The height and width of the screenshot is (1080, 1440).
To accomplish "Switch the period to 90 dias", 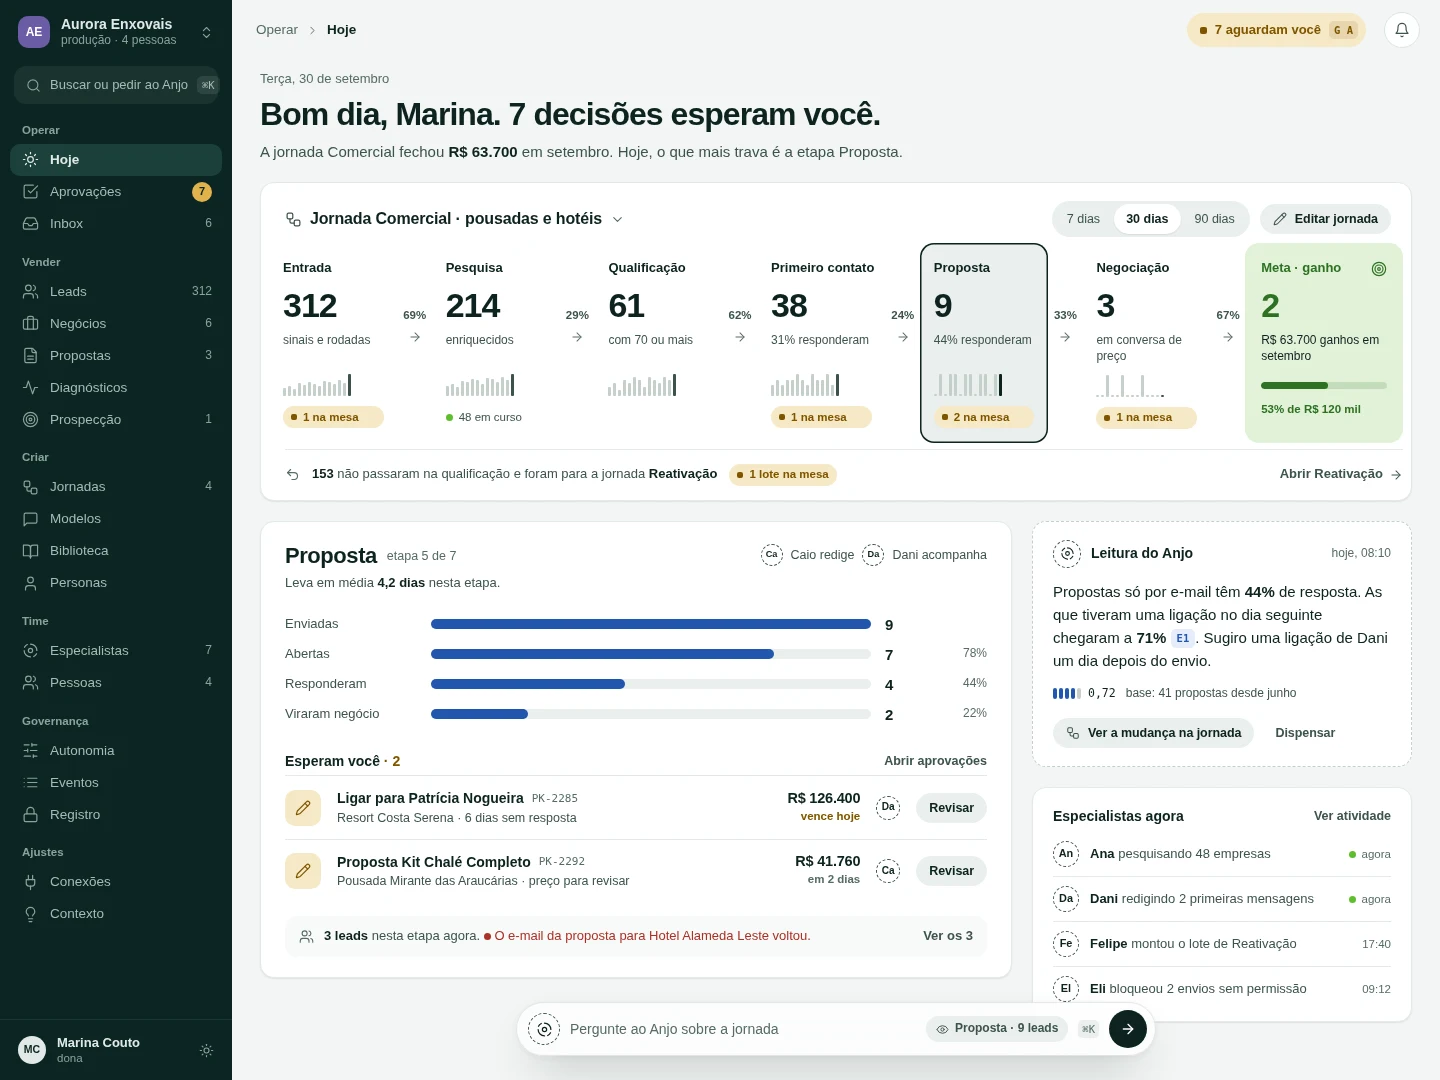I will 1214,219.
